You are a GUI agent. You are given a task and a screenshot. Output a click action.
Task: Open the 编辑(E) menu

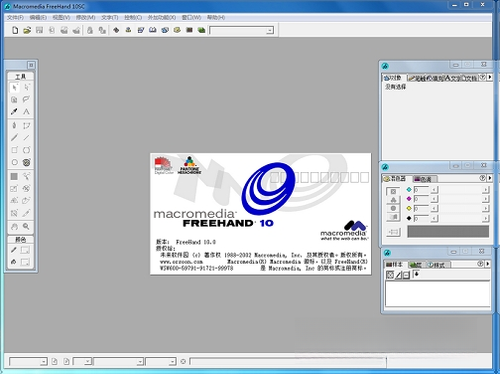point(38,17)
